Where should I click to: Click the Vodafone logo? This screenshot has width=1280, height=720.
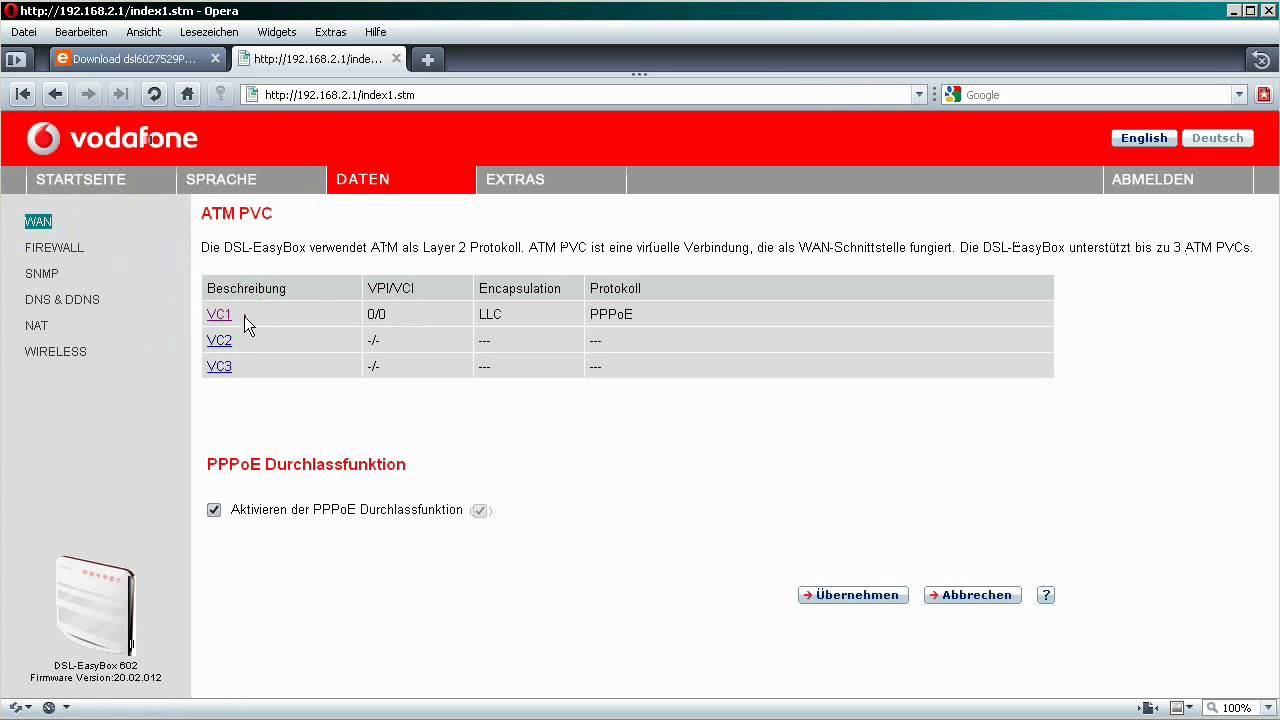pyautogui.click(x=112, y=138)
